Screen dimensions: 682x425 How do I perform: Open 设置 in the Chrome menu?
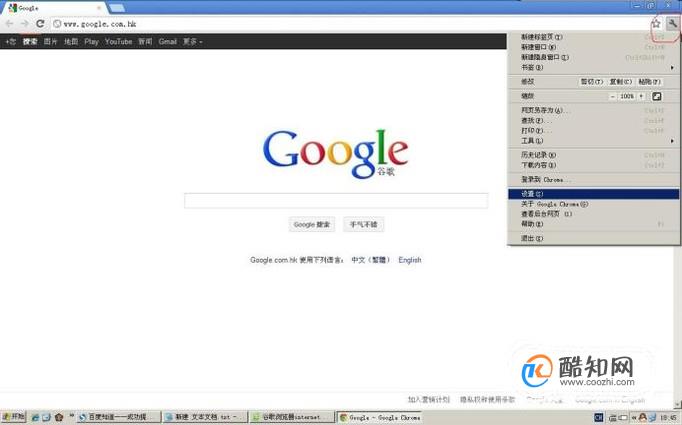coord(594,194)
